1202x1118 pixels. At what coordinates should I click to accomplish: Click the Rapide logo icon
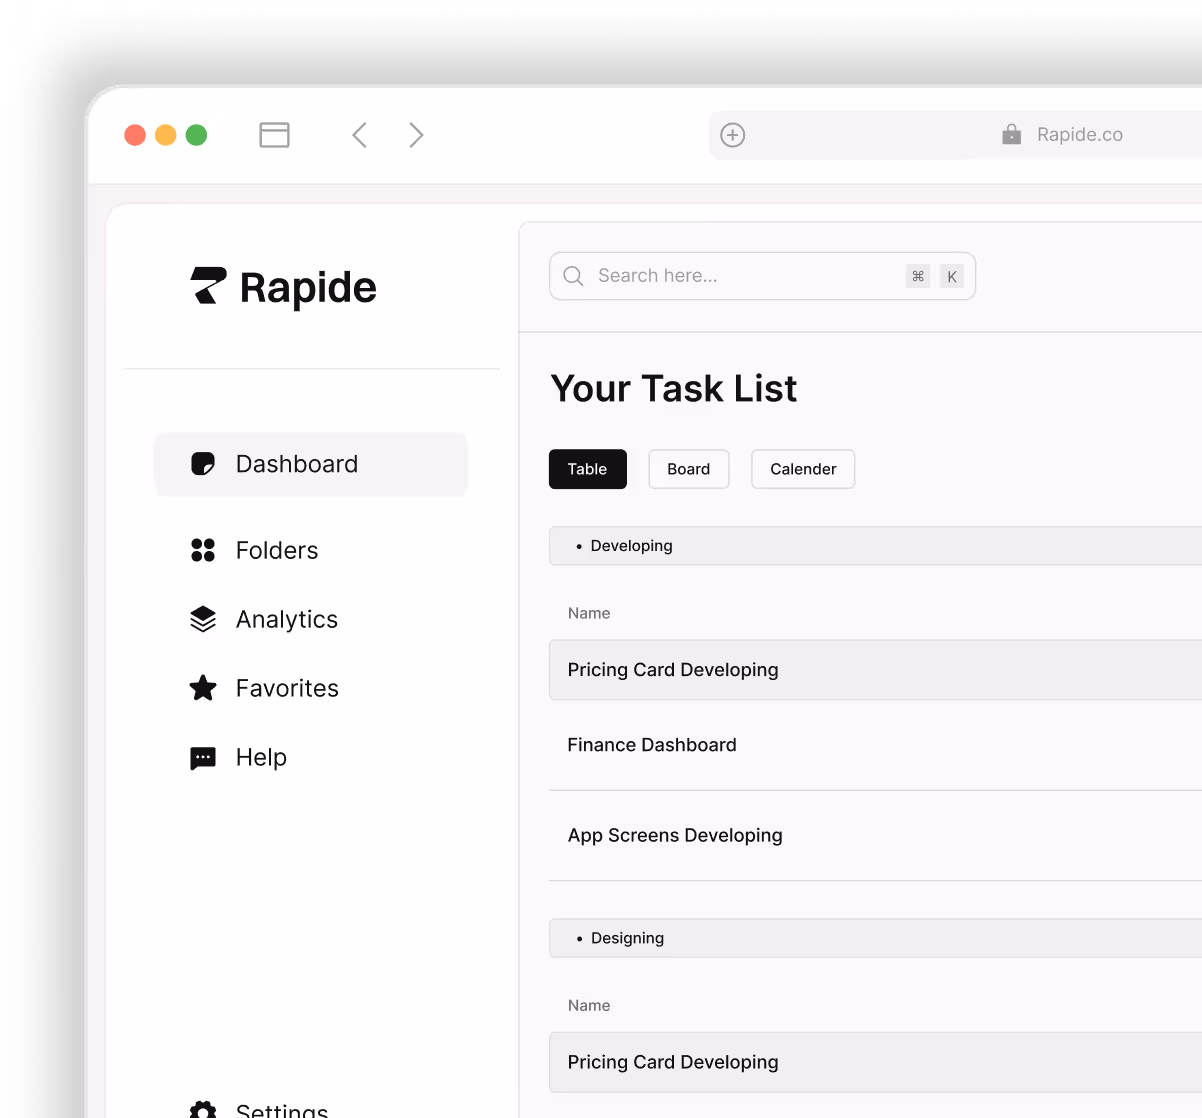(x=203, y=287)
